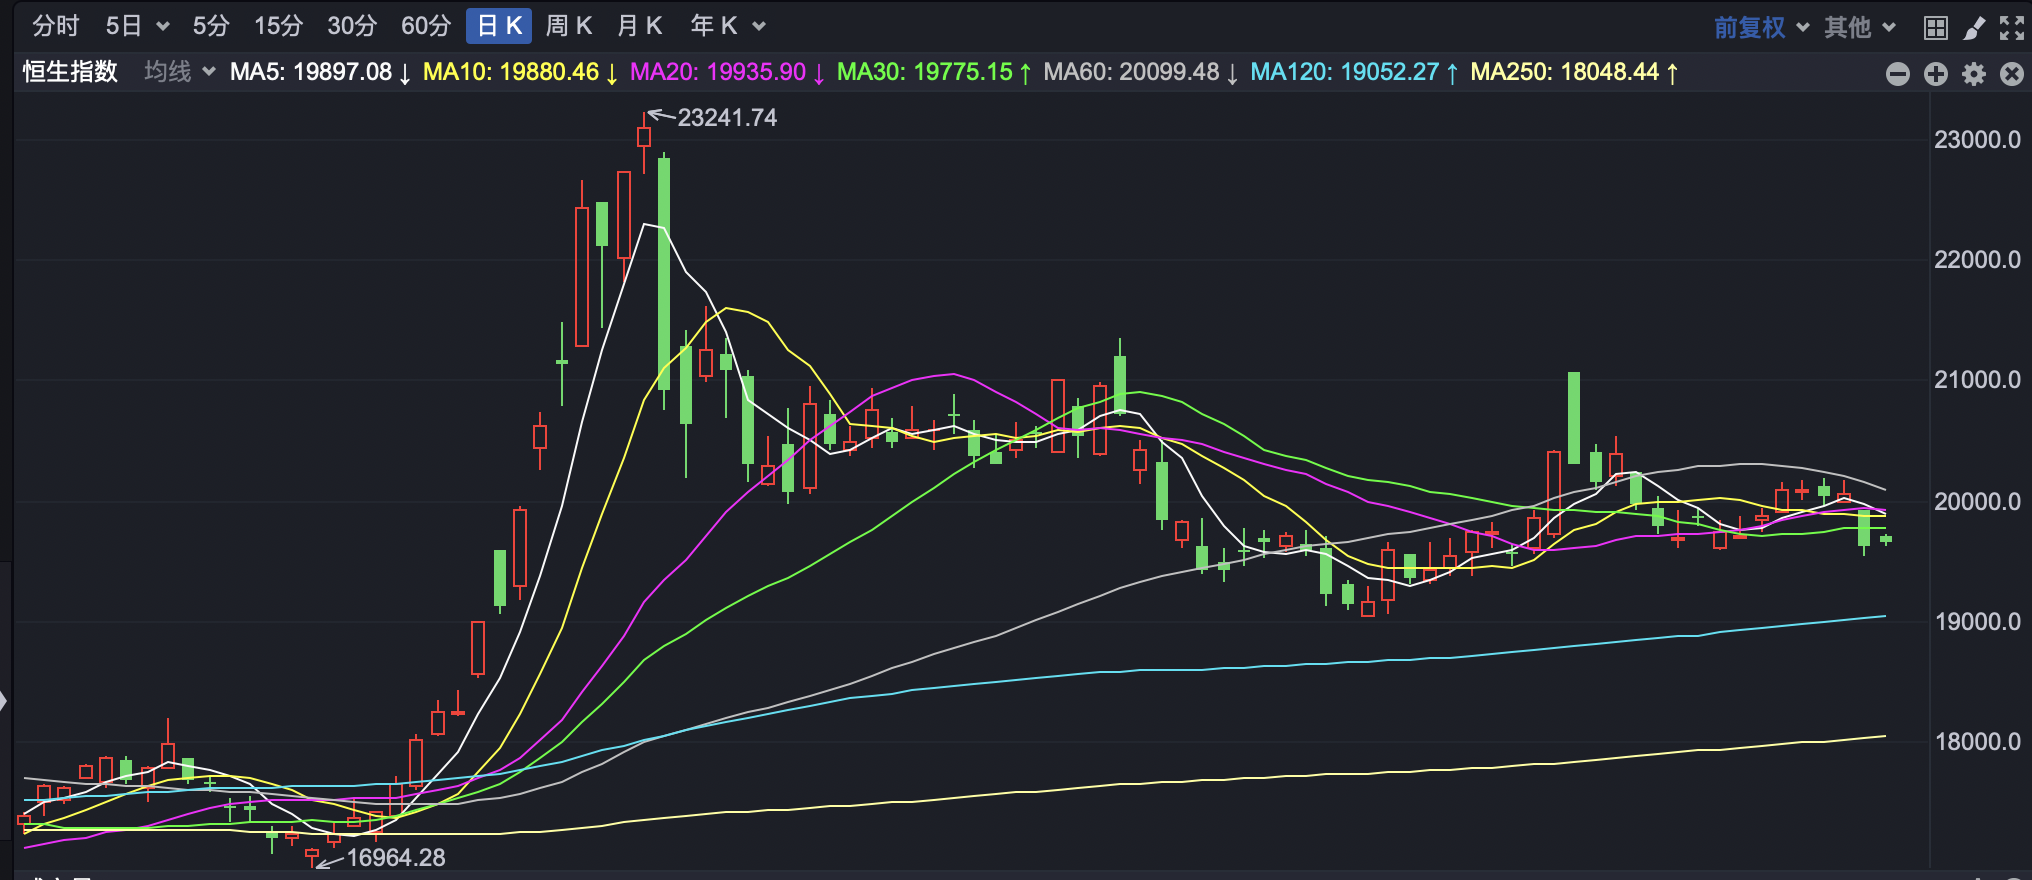This screenshot has height=880, width=2032.
Task: Enter fullscreen chart mode
Action: [2012, 28]
